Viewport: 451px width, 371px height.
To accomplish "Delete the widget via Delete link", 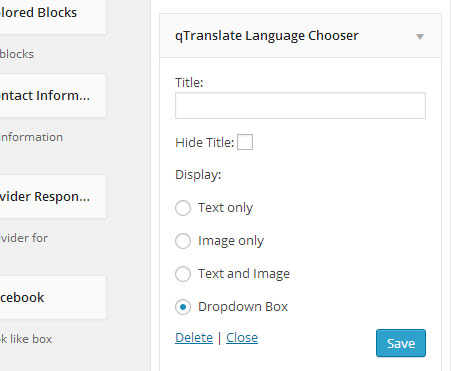I will [x=194, y=338].
